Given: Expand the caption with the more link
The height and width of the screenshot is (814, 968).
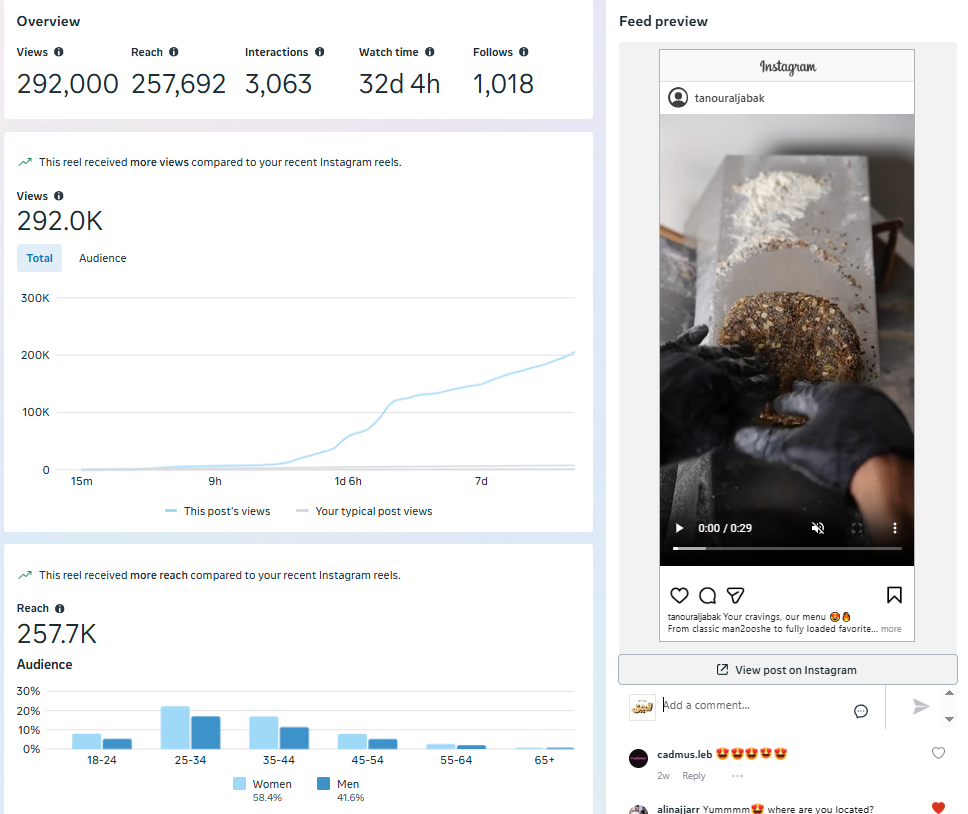Looking at the screenshot, I should coord(891,630).
